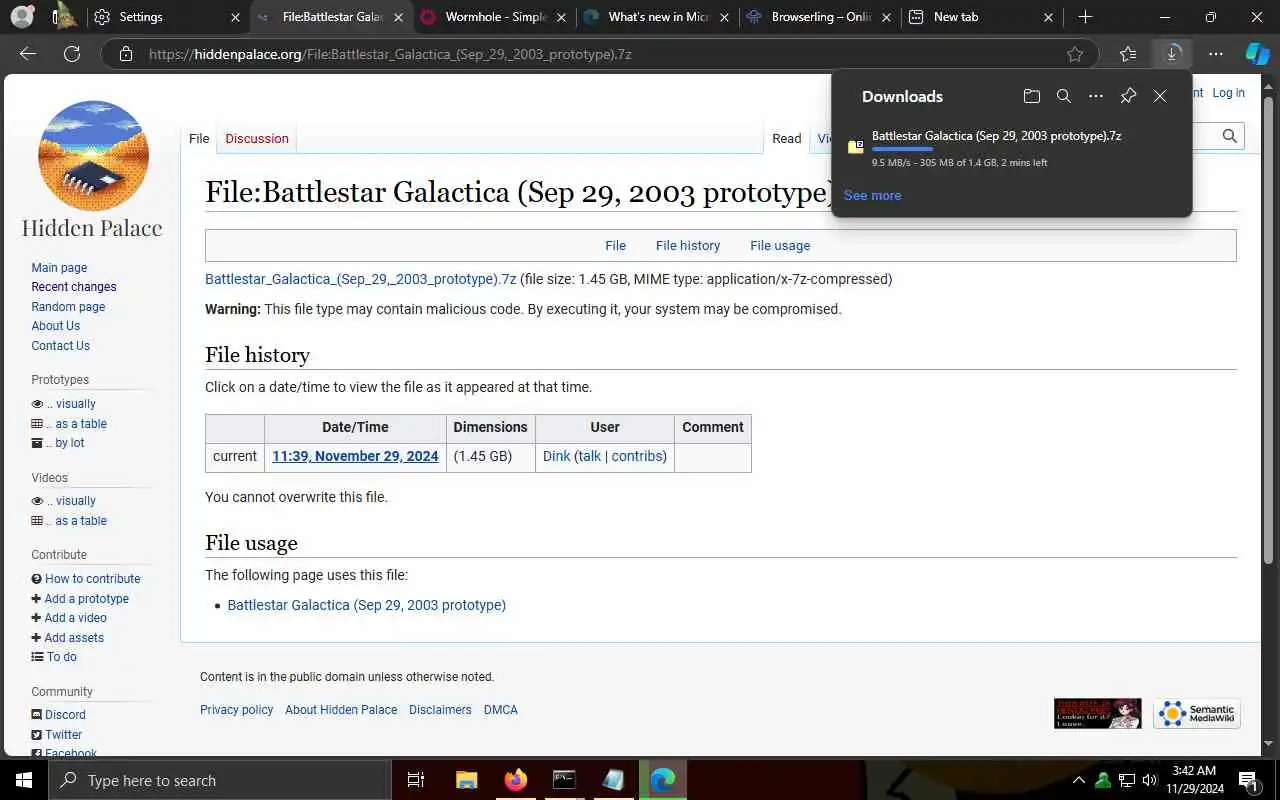The image size is (1280, 800).
Task: Open Dink's contribs link
Action: point(637,456)
